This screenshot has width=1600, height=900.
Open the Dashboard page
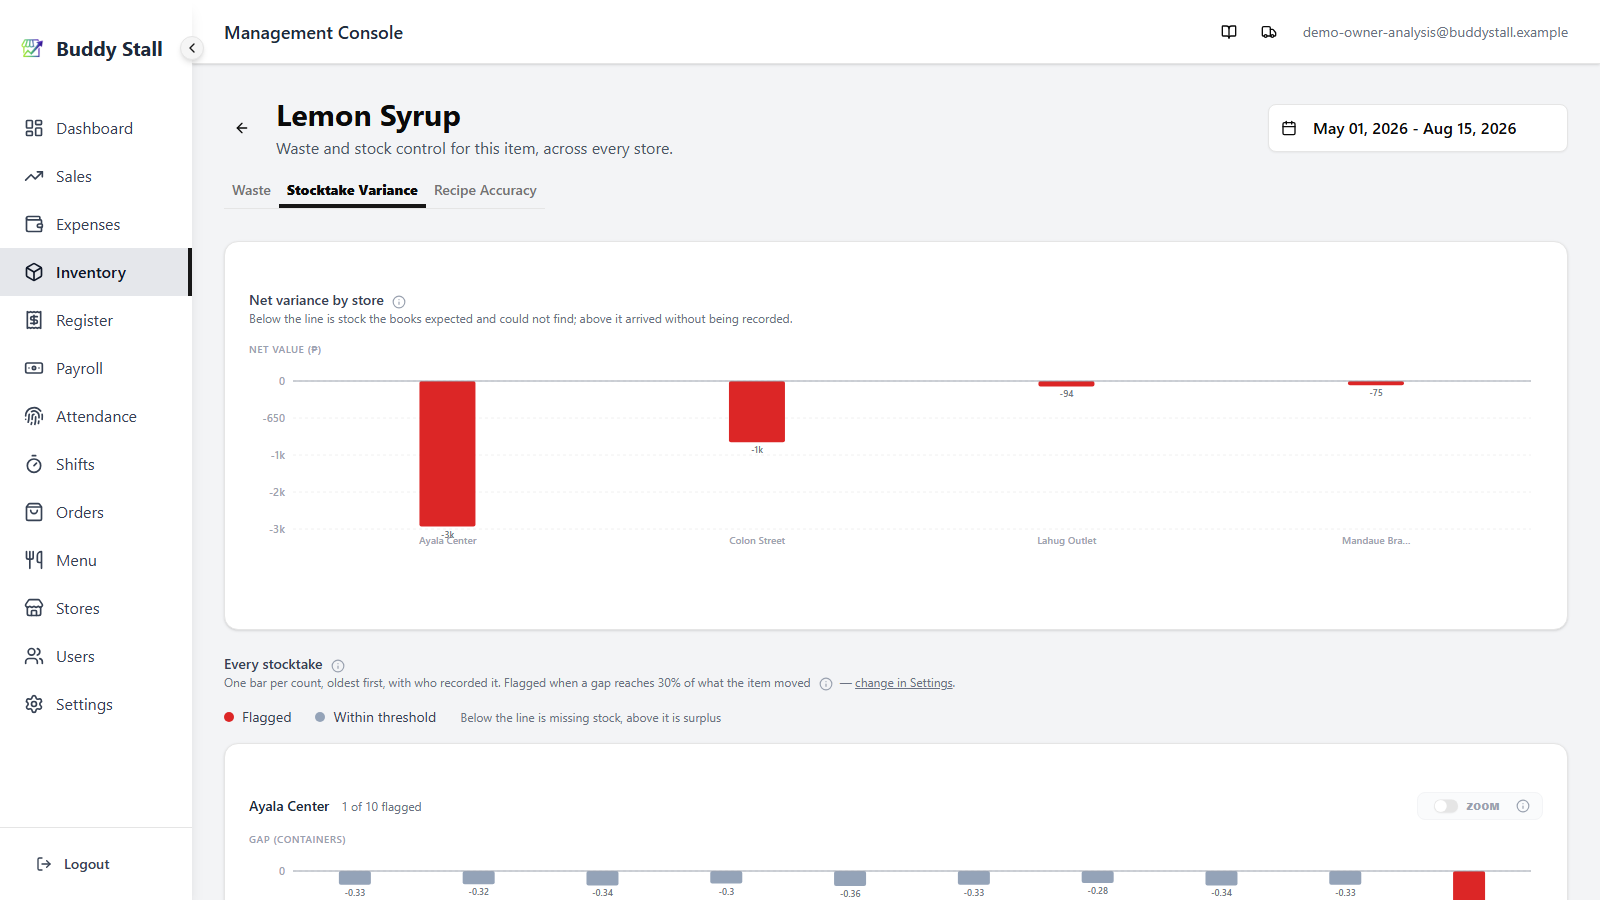95,128
